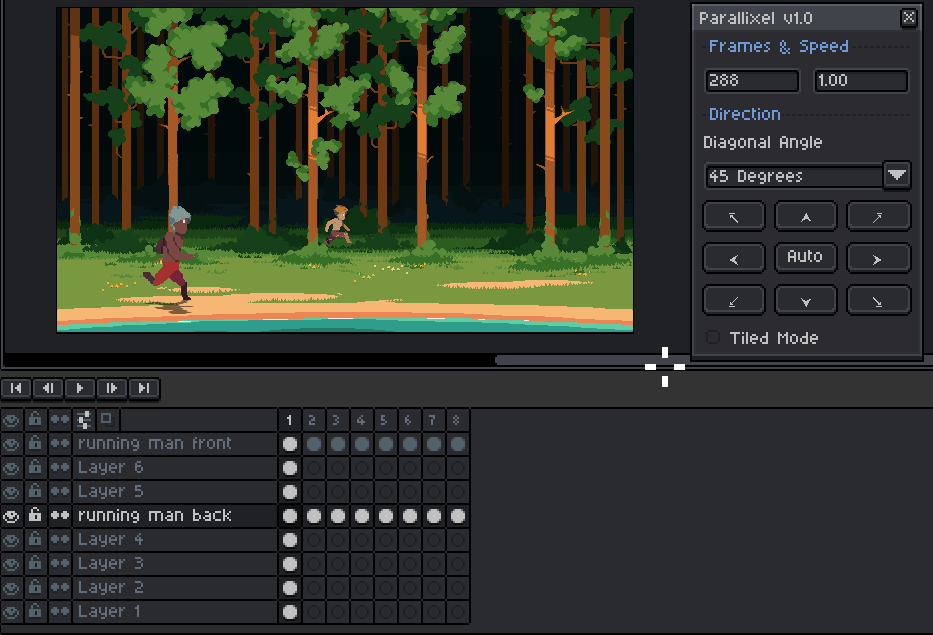
Task: Toggle visibility of Layer 3
Action: 11,564
